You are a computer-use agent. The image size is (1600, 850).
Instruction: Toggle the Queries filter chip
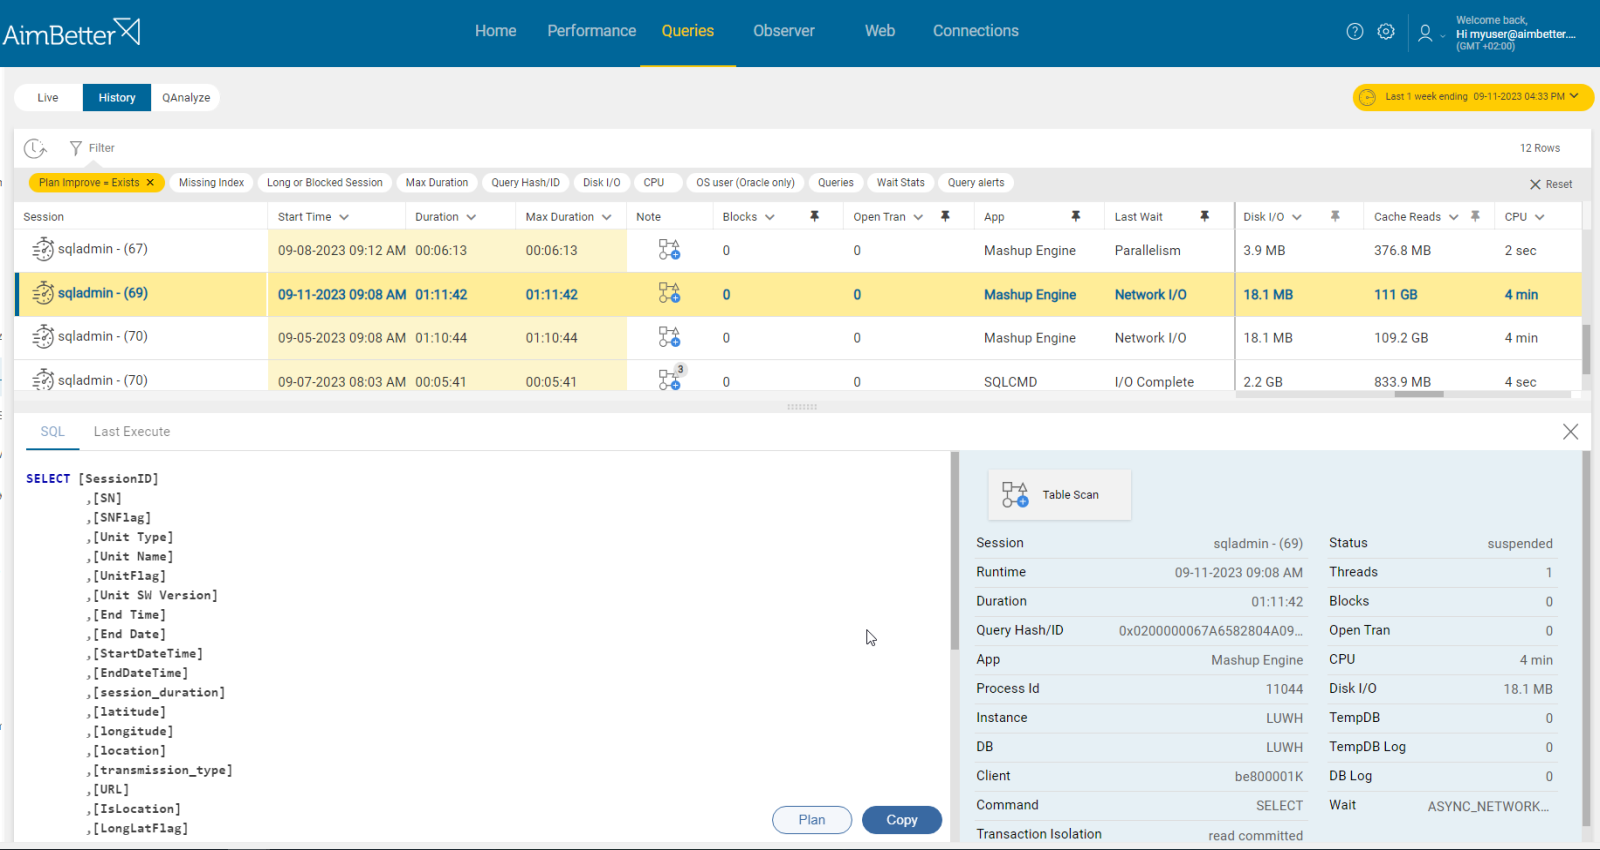coord(836,183)
